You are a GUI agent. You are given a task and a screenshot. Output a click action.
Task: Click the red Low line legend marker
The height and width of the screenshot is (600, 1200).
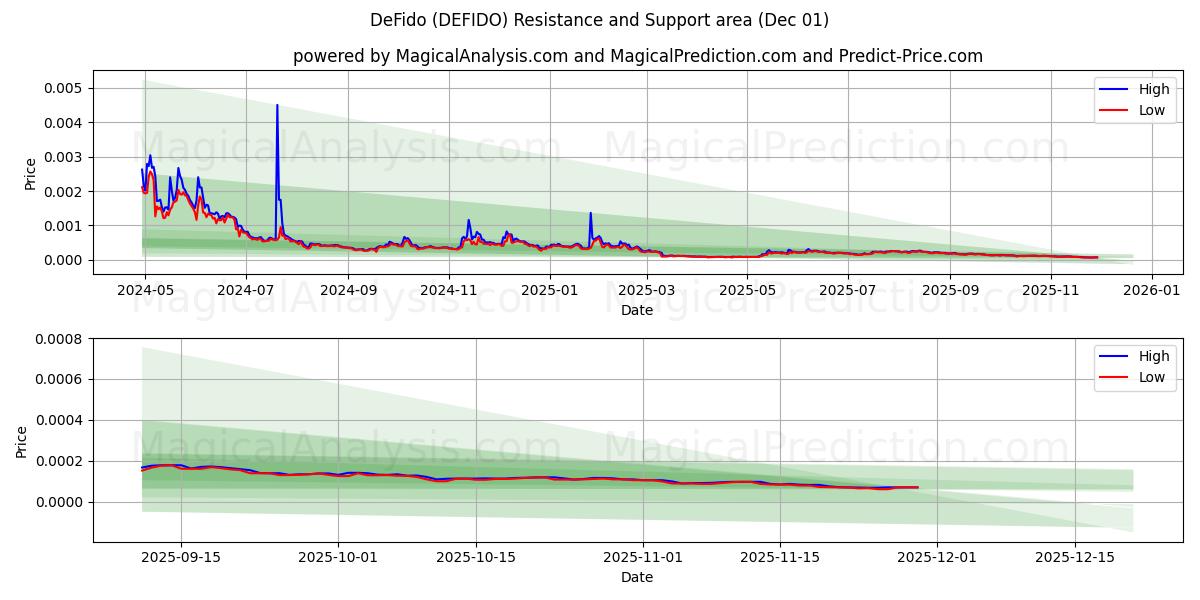pyautogui.click(x=1113, y=110)
